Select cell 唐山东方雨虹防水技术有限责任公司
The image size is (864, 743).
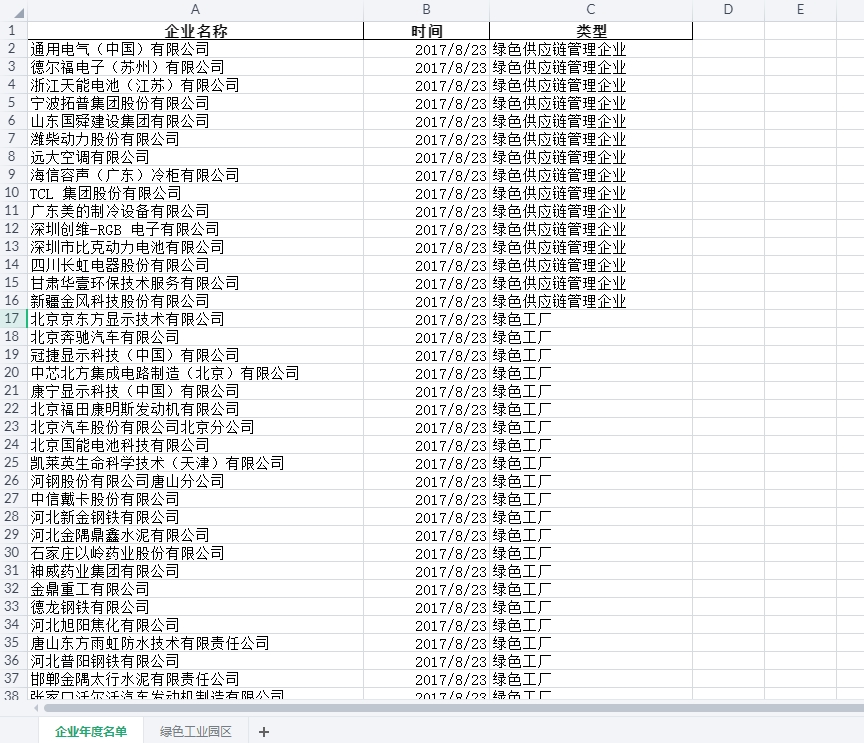pyautogui.click(x=196, y=643)
